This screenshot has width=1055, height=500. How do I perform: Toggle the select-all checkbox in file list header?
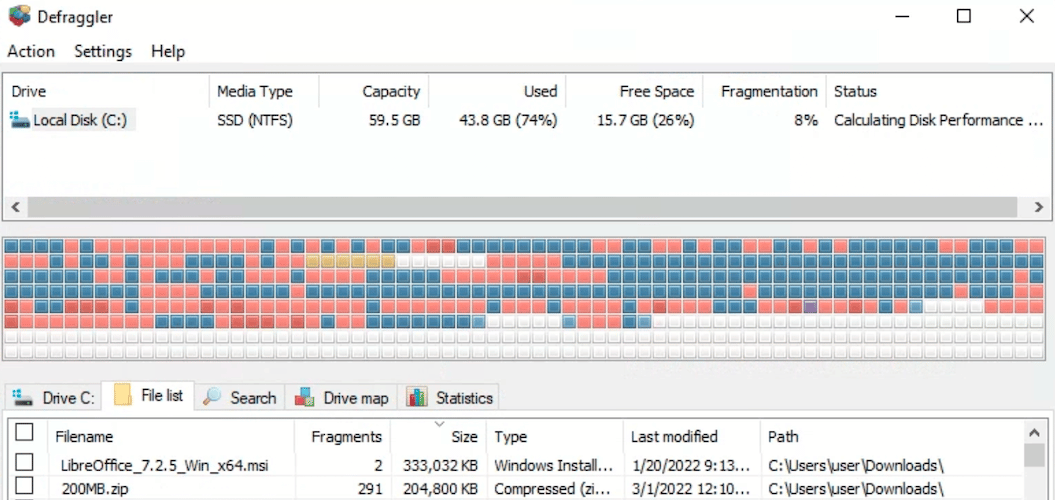pos(24,433)
